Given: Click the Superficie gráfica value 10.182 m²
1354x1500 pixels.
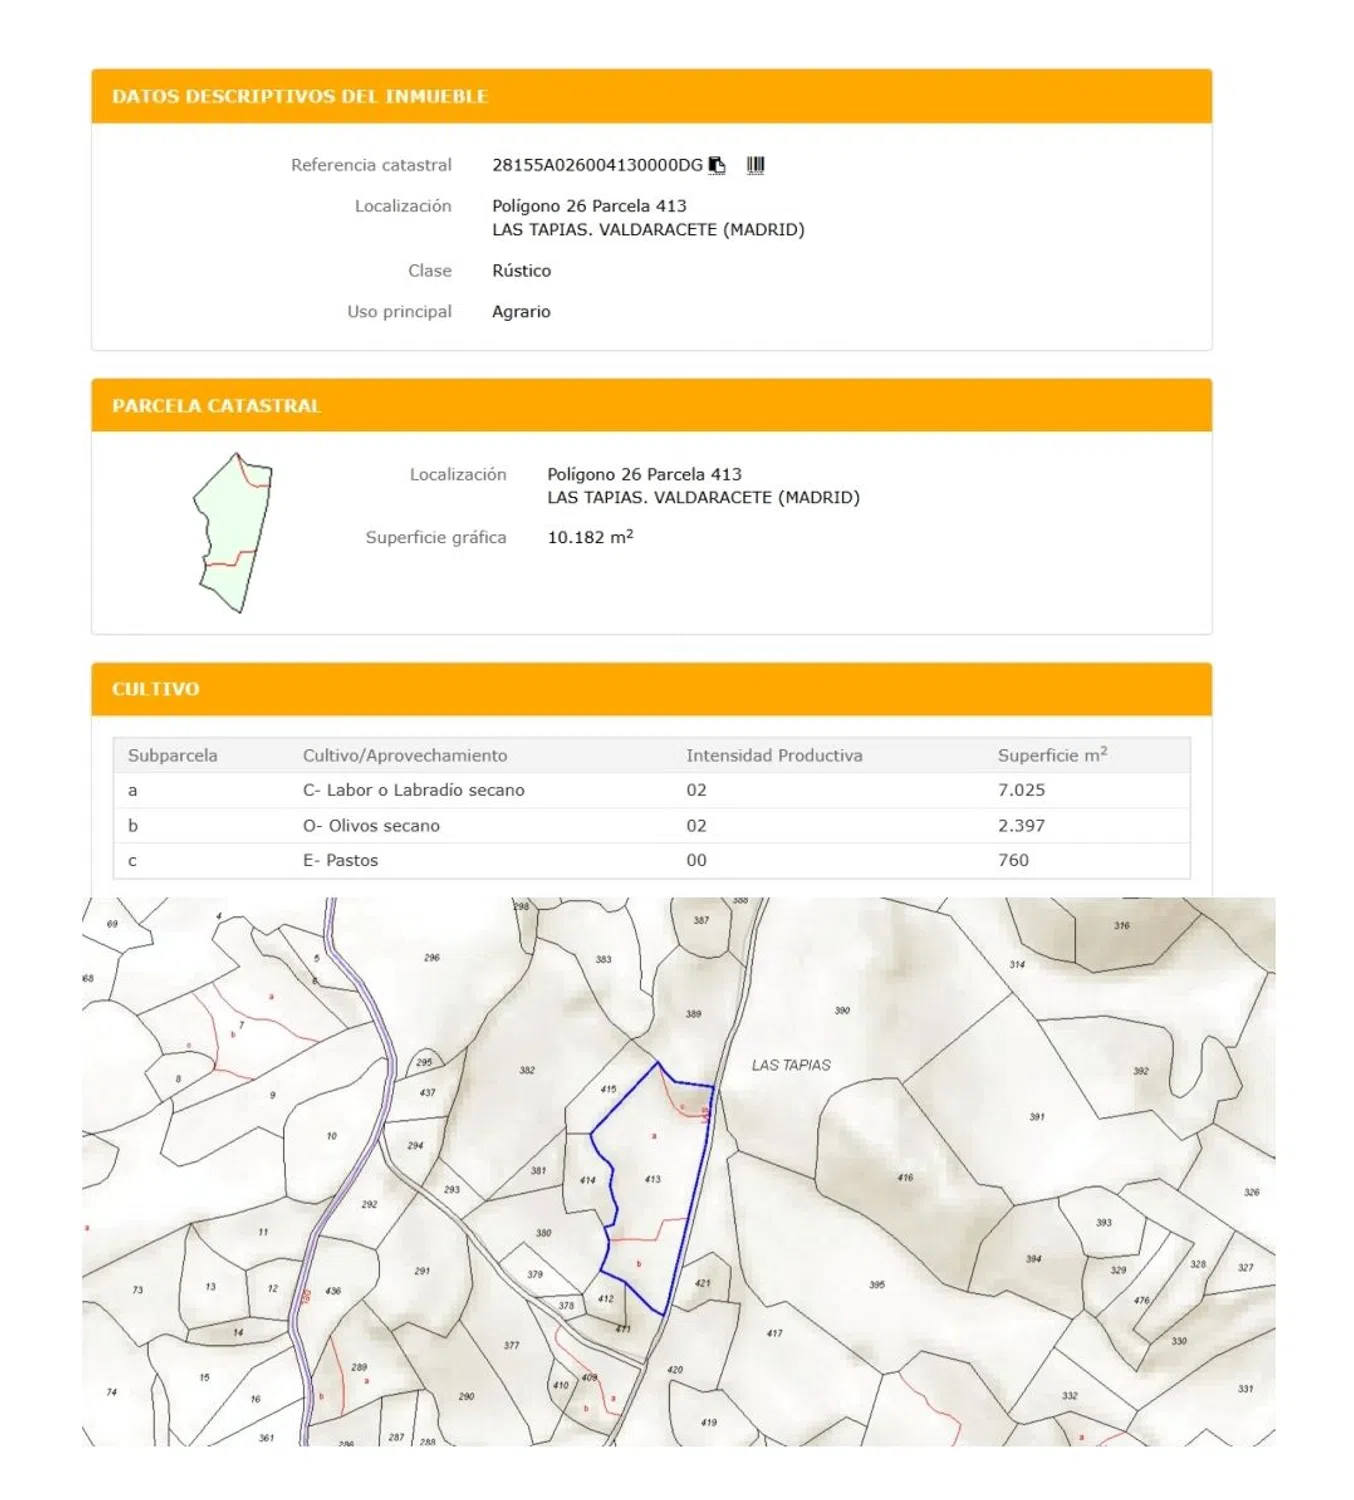Looking at the screenshot, I should tap(590, 537).
